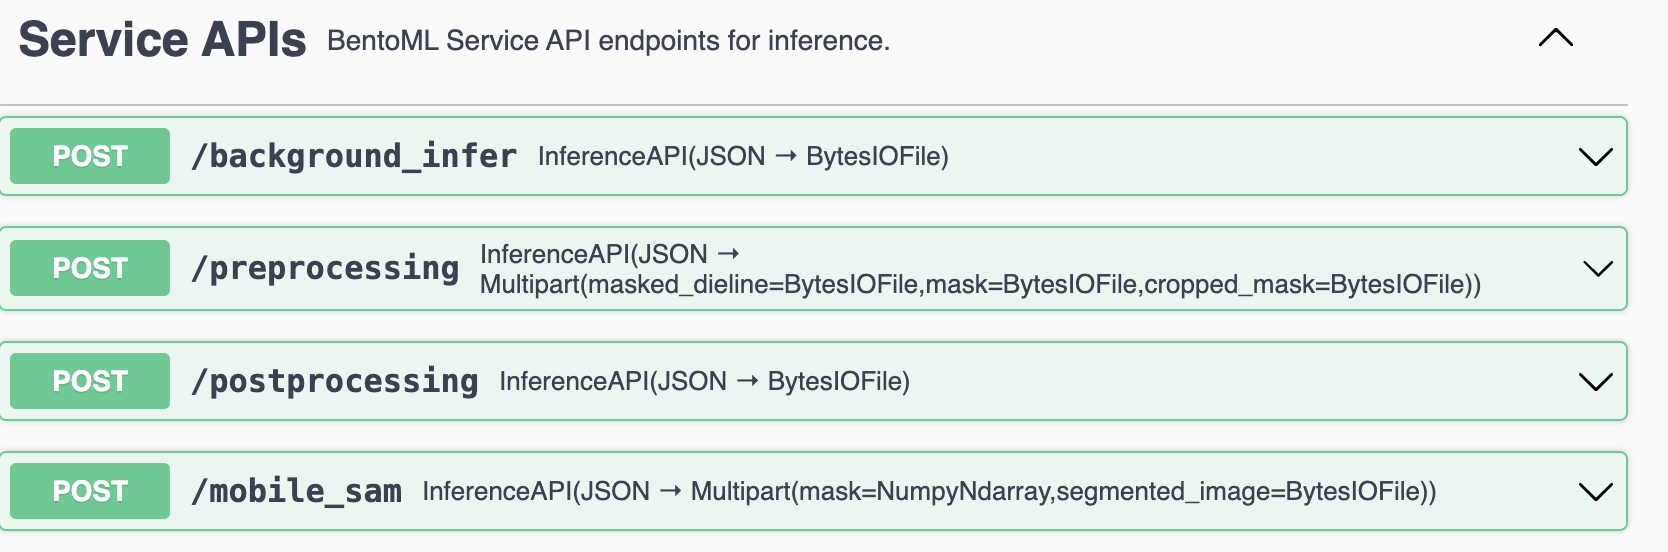The height and width of the screenshot is (552, 1668).
Task: Open the /preprocessing path link
Action: click(325, 268)
